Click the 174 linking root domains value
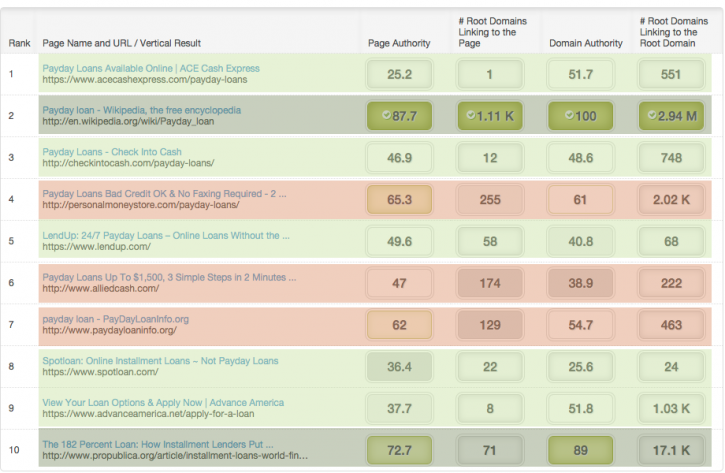Image resolution: width=725 pixels, height=473 pixels. [490, 283]
